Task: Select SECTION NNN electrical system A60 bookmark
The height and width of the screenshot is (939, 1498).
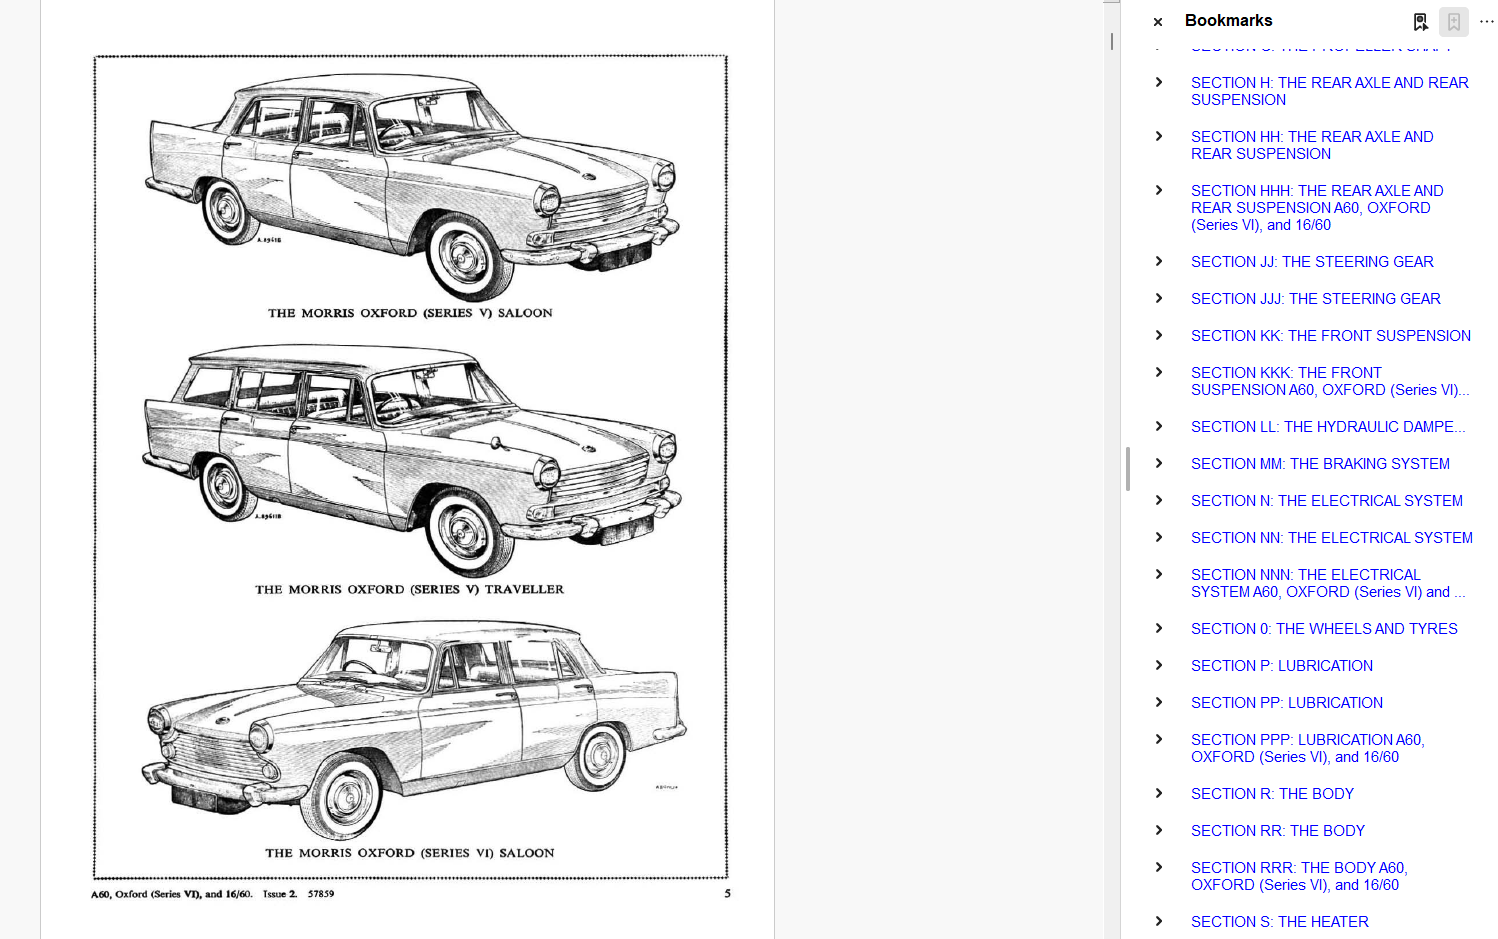Action: pyautogui.click(x=1328, y=583)
